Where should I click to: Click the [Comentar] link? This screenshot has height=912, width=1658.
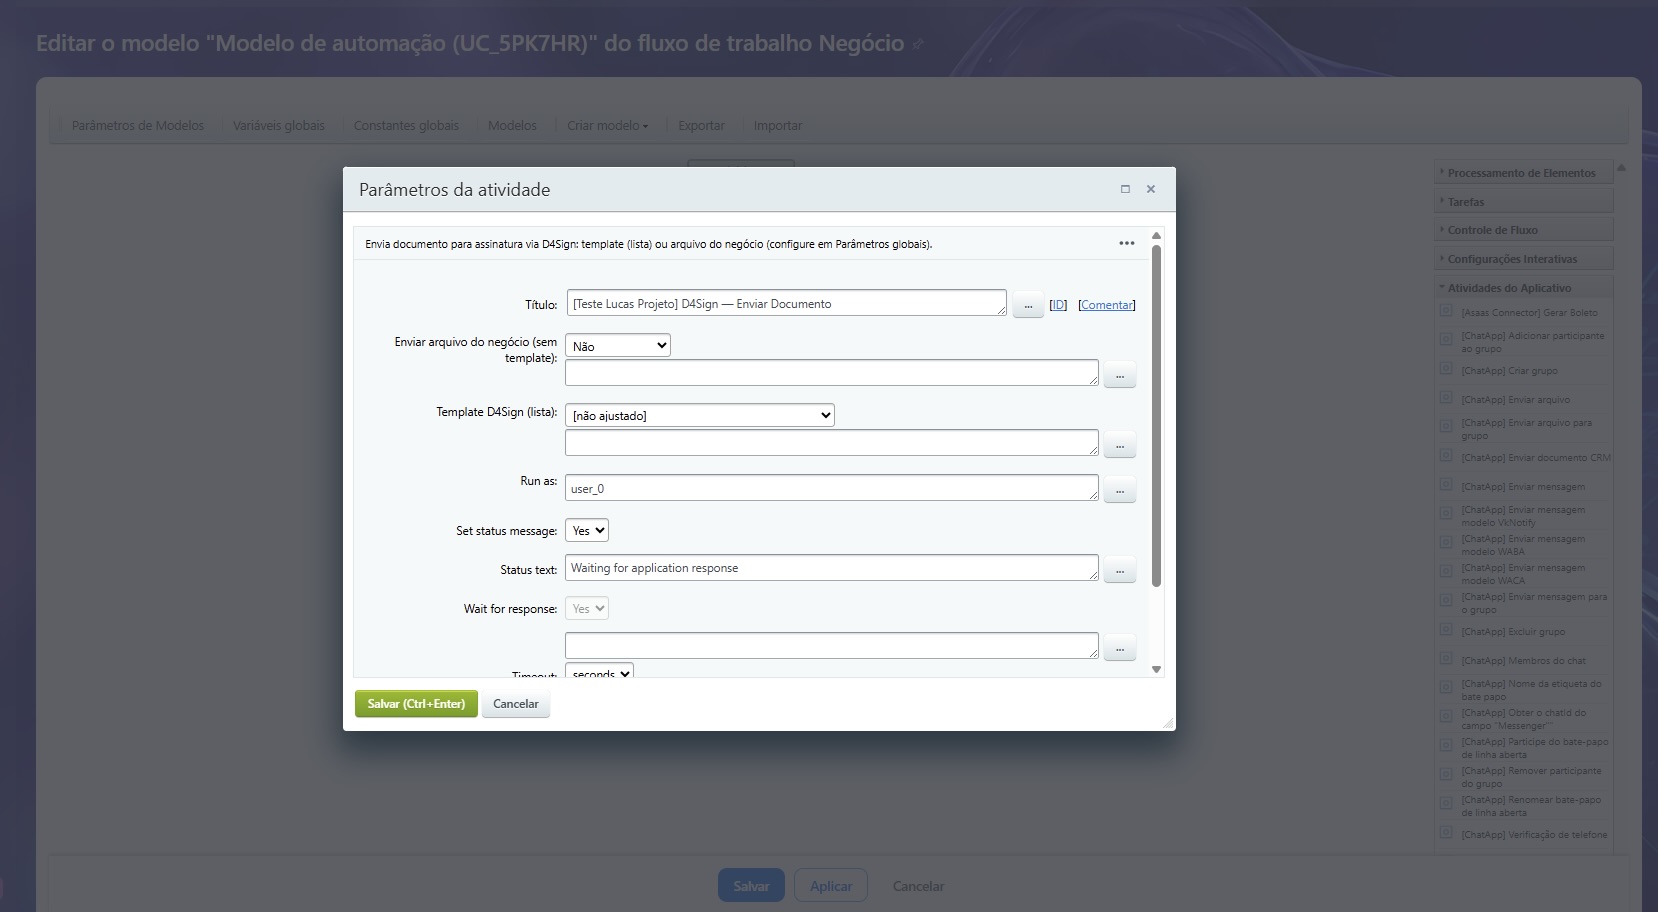1107,305
